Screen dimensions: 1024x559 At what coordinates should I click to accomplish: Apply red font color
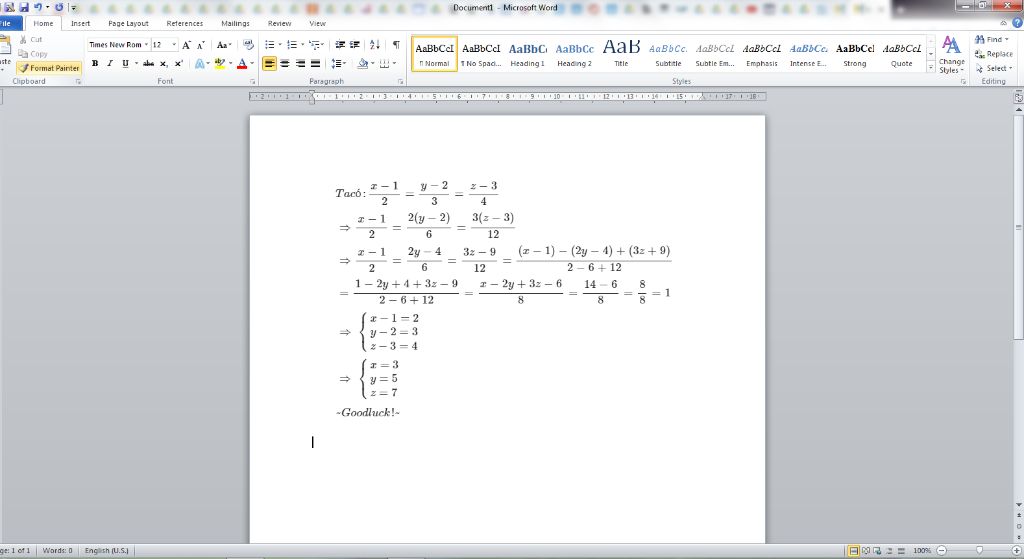242,63
